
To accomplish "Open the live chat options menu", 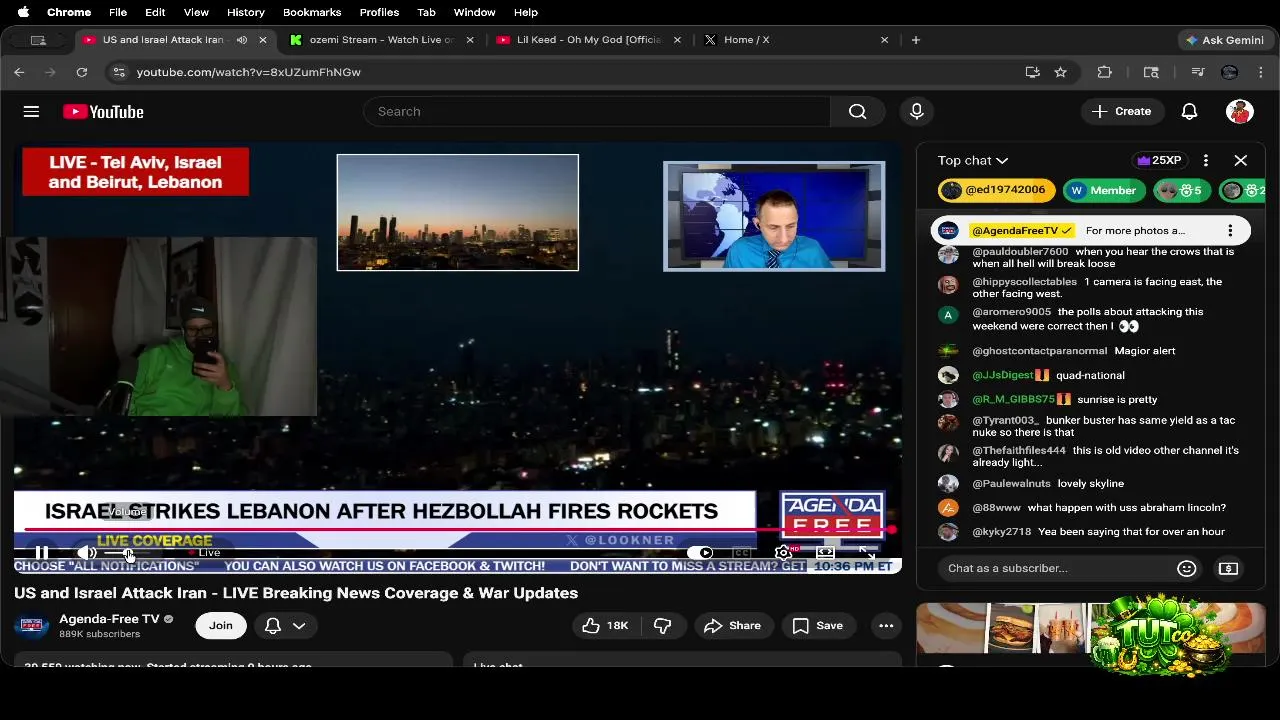I will click(1206, 160).
